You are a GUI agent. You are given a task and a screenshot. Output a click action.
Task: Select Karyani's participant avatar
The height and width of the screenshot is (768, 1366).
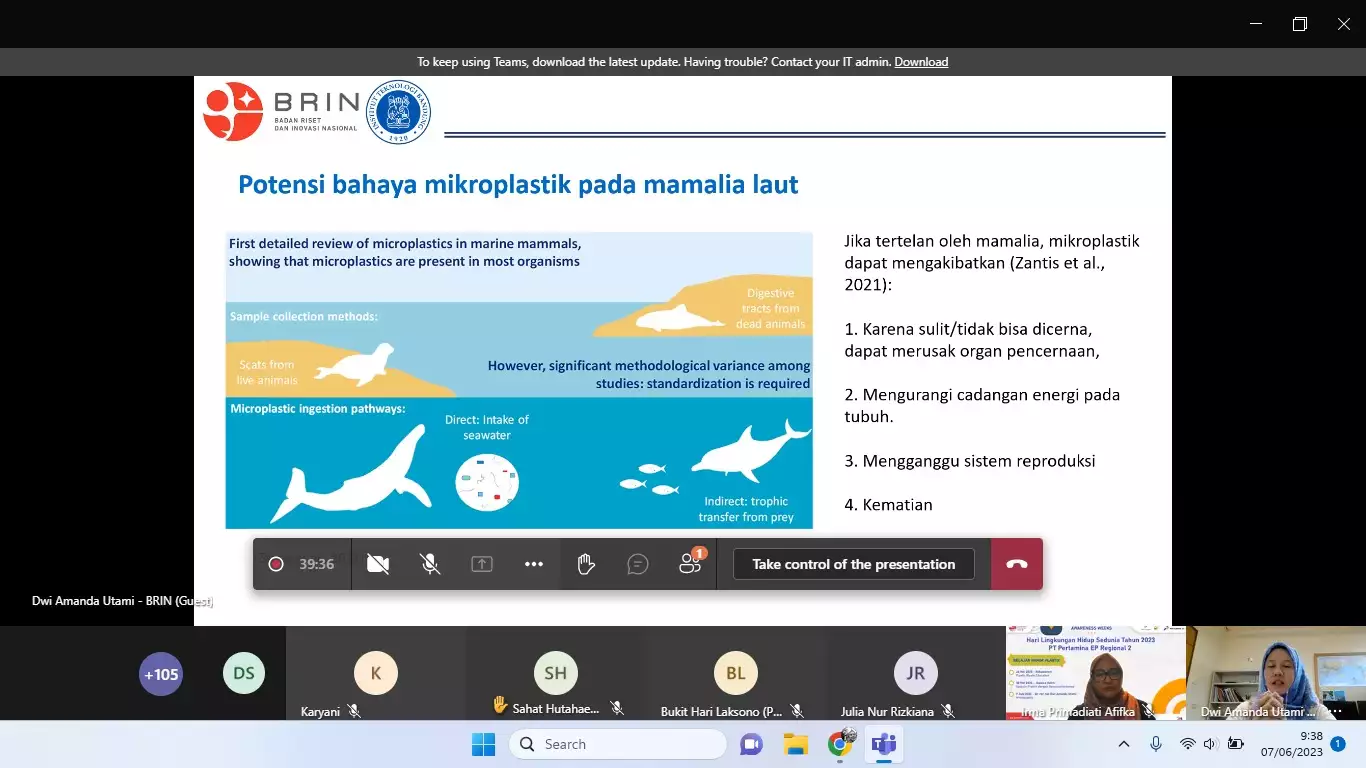[376, 674]
